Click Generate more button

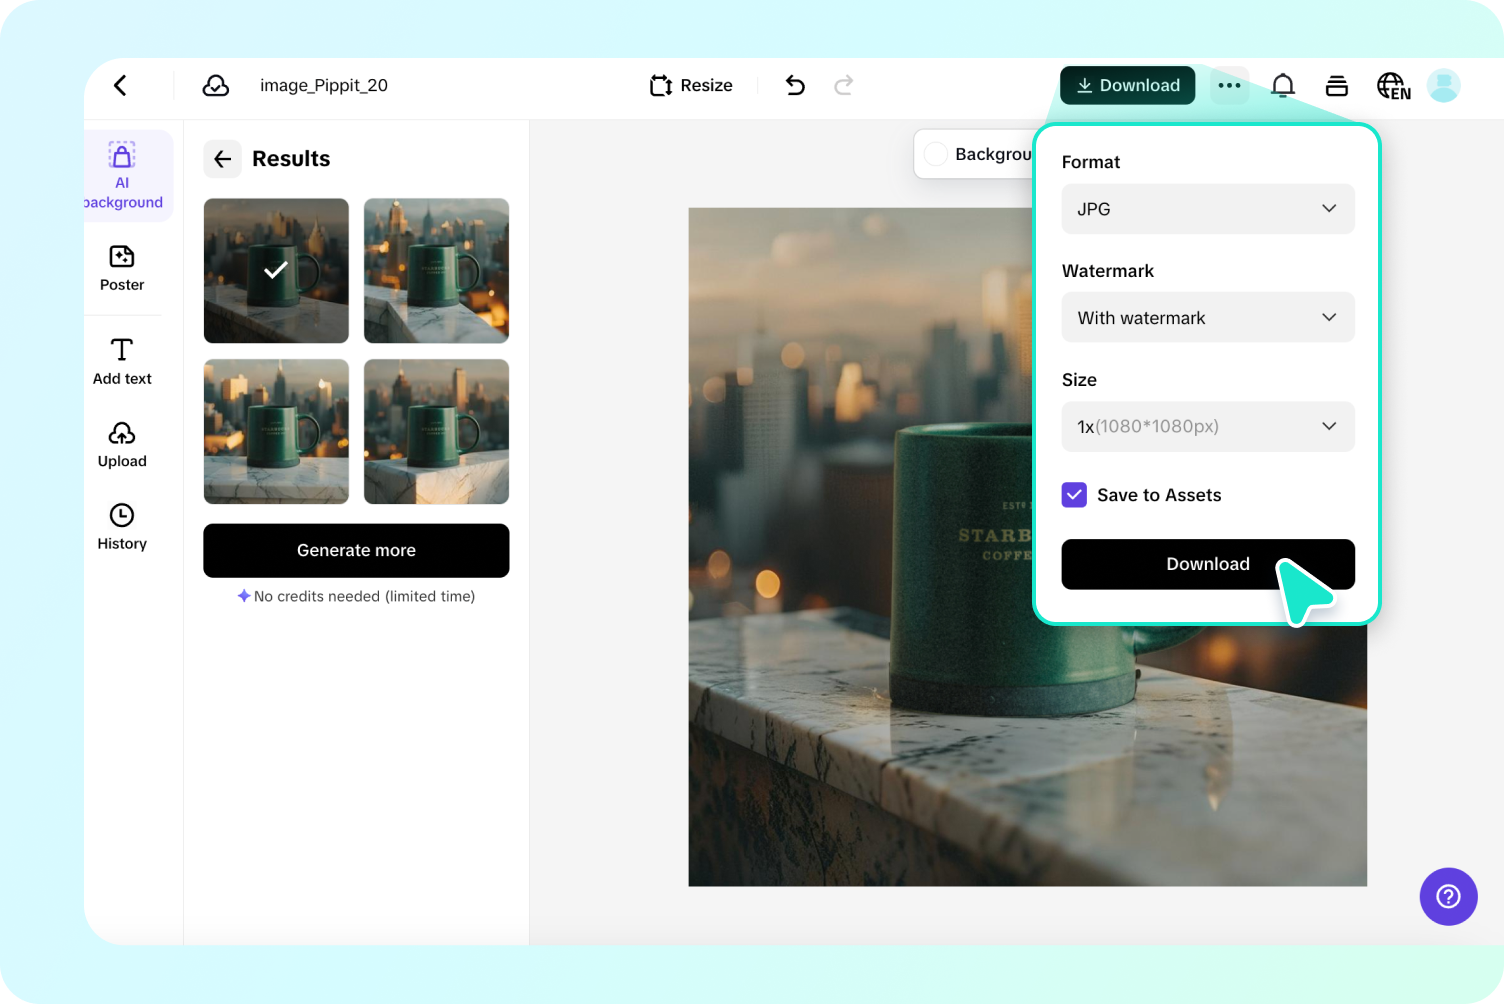(x=356, y=551)
